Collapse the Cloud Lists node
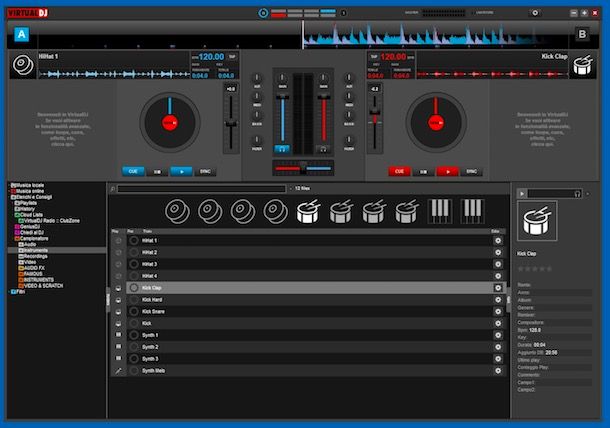 tap(14, 215)
